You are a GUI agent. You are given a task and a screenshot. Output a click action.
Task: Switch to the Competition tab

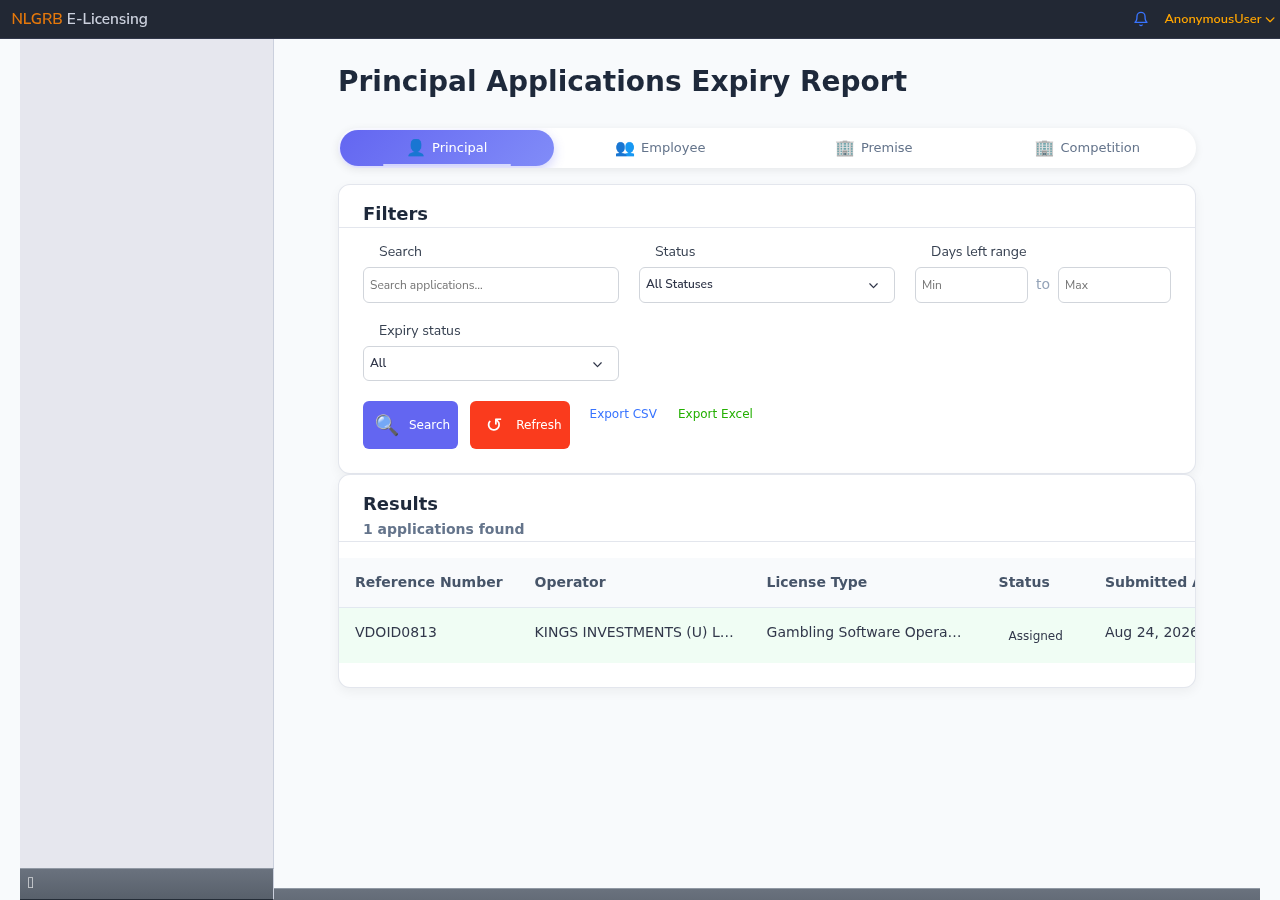1087,148
